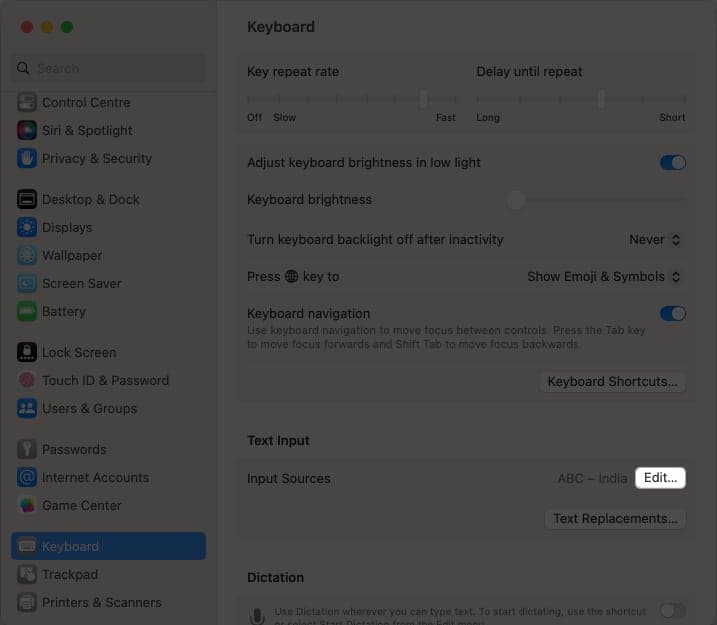Select the Touch ID fingerprint icon
This screenshot has height=625, width=717.
point(27,380)
